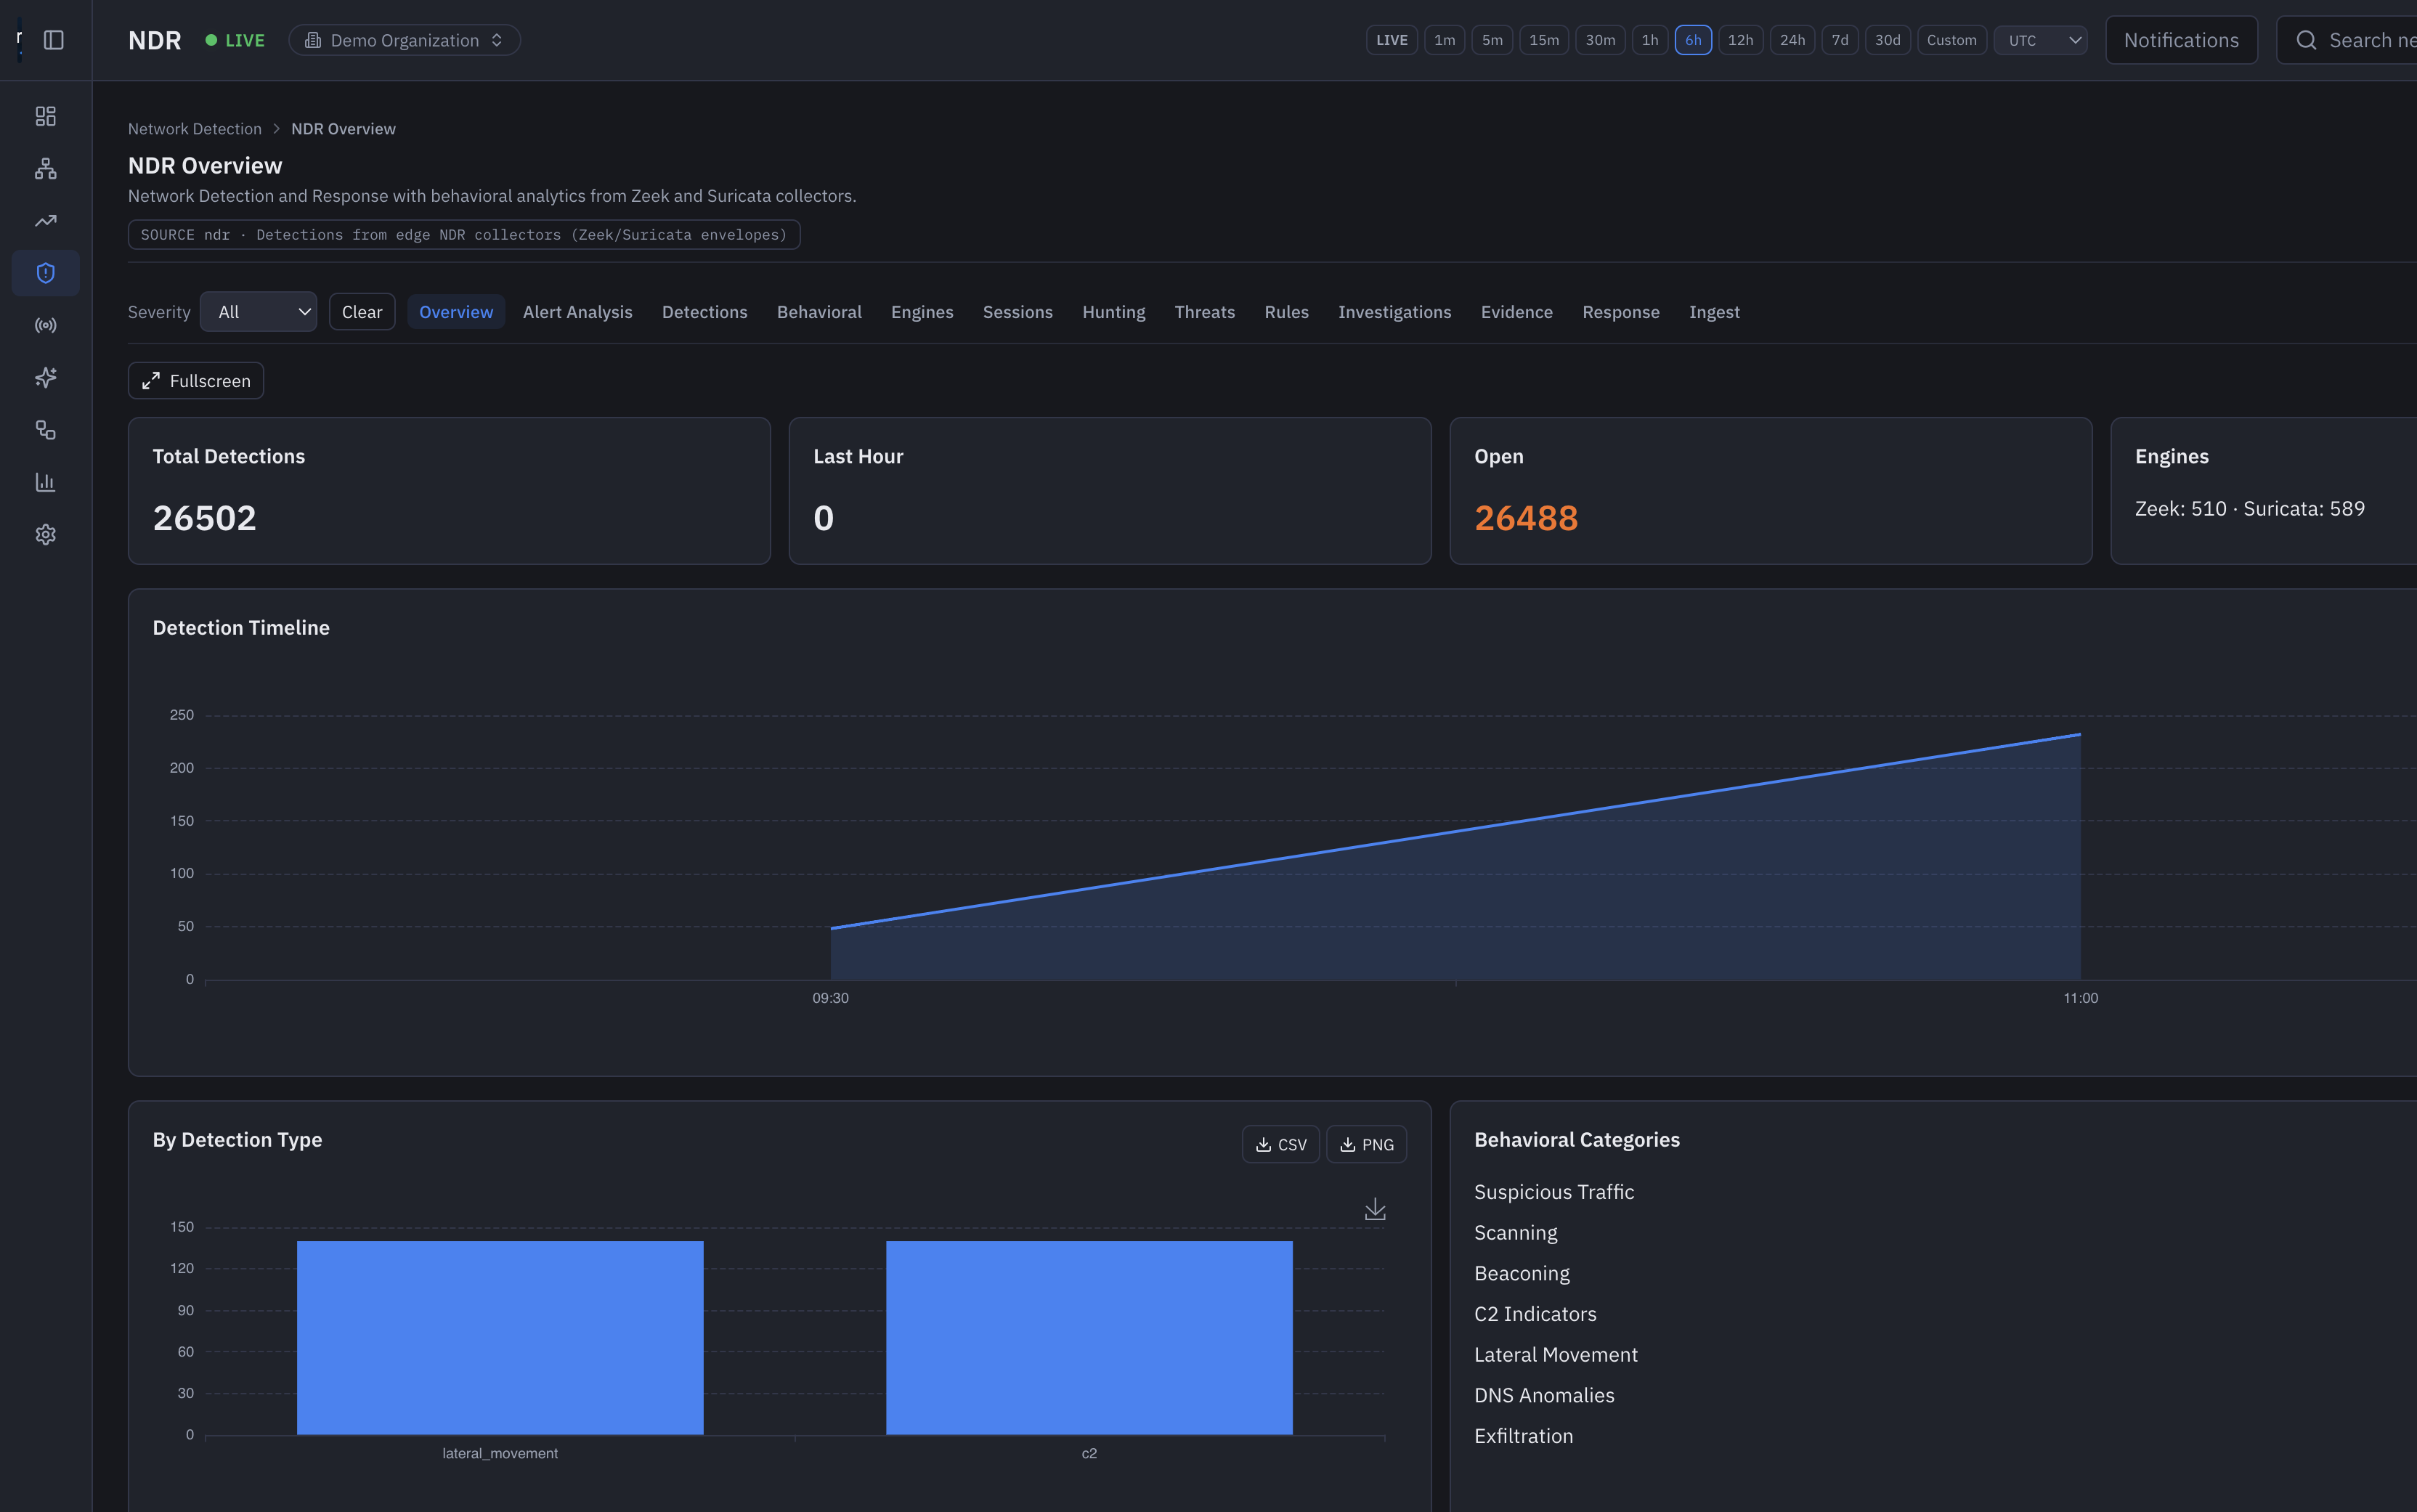Click the search magnifier icon
Image resolution: width=2417 pixels, height=1512 pixels.
[2306, 40]
